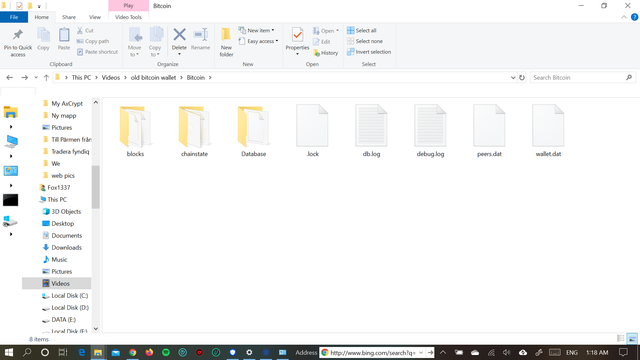
Task: Select the chainstate folder
Action: [194, 131]
